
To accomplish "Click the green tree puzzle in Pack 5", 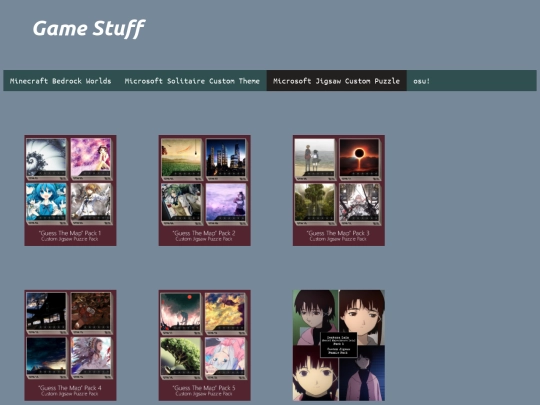I will click(x=181, y=359).
